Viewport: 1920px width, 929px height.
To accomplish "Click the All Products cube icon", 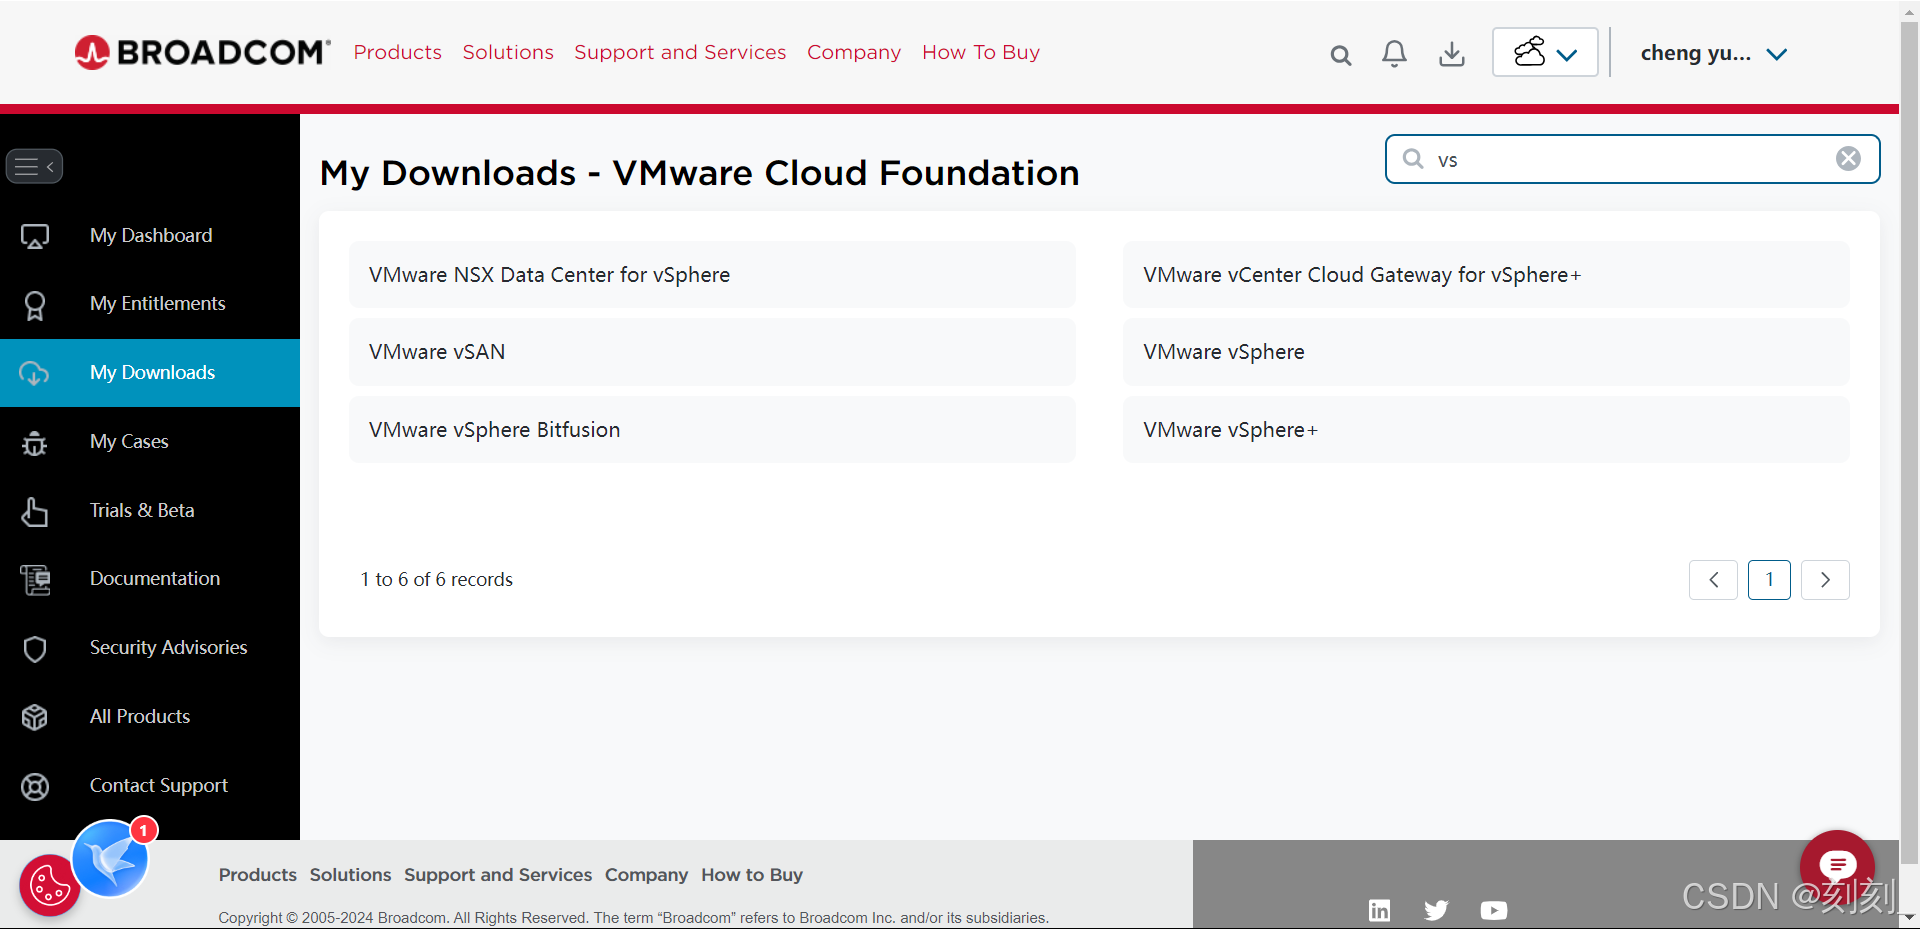I will click(x=35, y=717).
